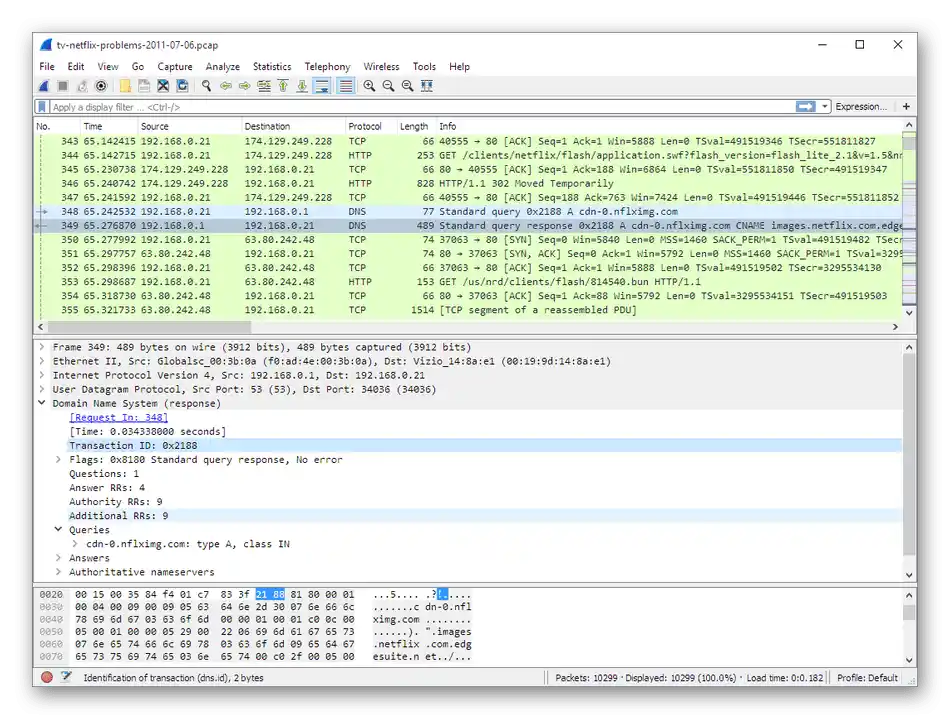Select packet 346 HTTP 302 Moved Temporarily
This screenshot has height=719, width=950.
468,184
